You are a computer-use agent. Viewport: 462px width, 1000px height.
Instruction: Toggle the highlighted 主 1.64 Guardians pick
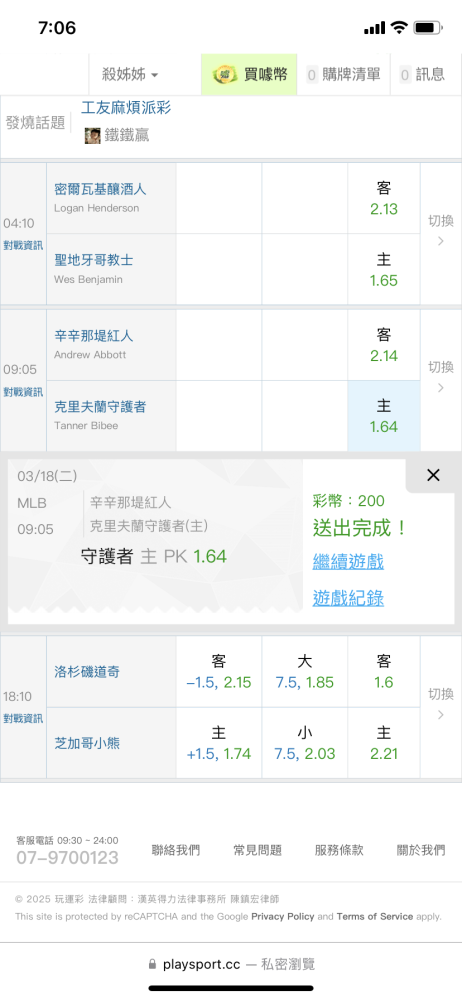384,416
